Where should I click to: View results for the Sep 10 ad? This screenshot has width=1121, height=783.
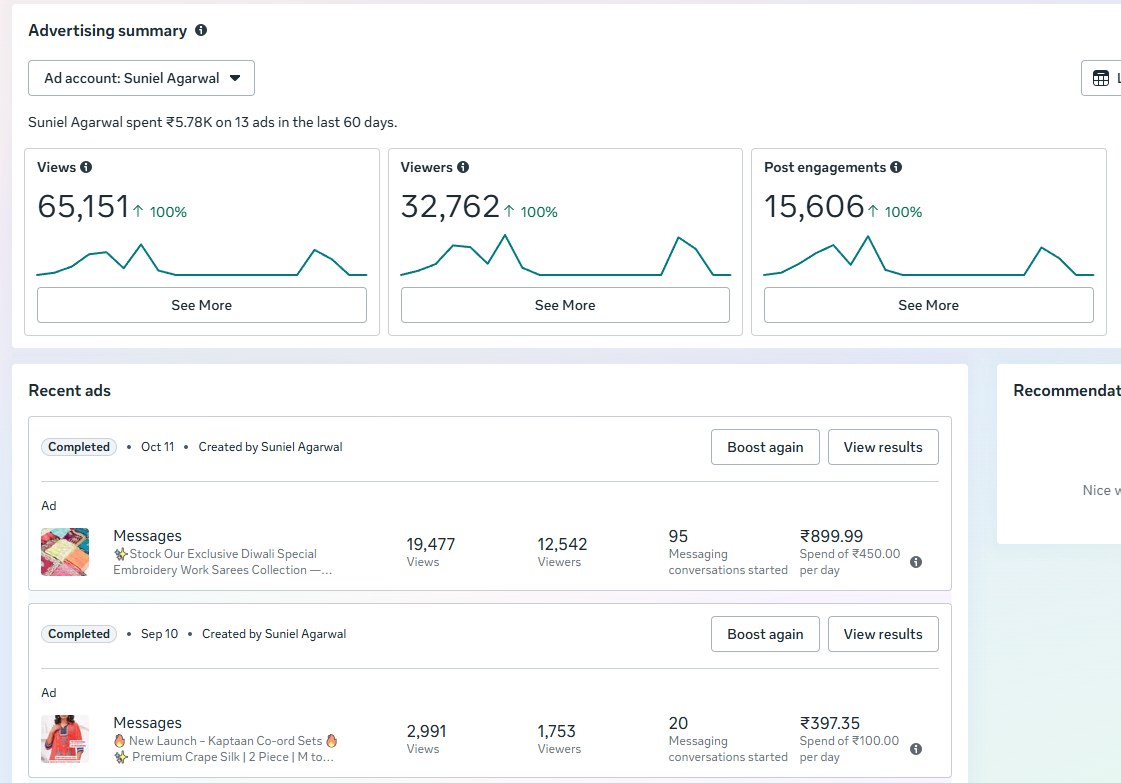(883, 634)
